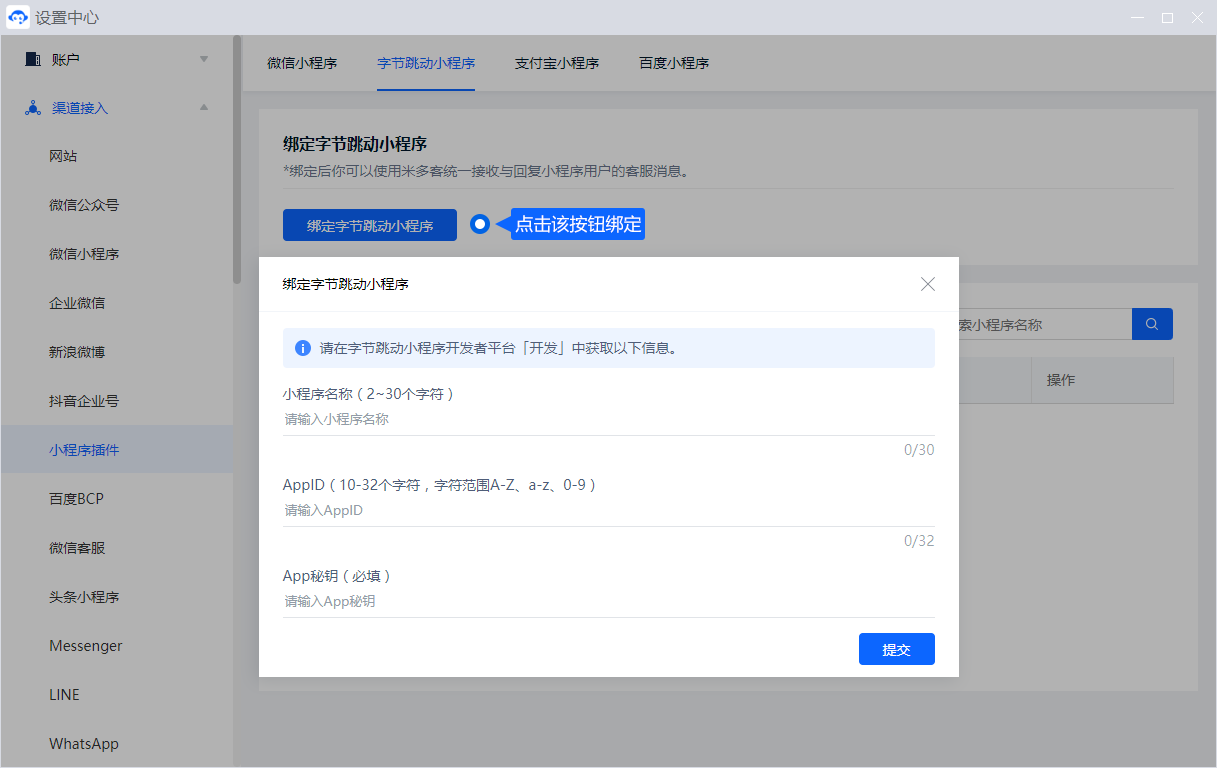Click the 渠道接入 channel access icon

32,108
